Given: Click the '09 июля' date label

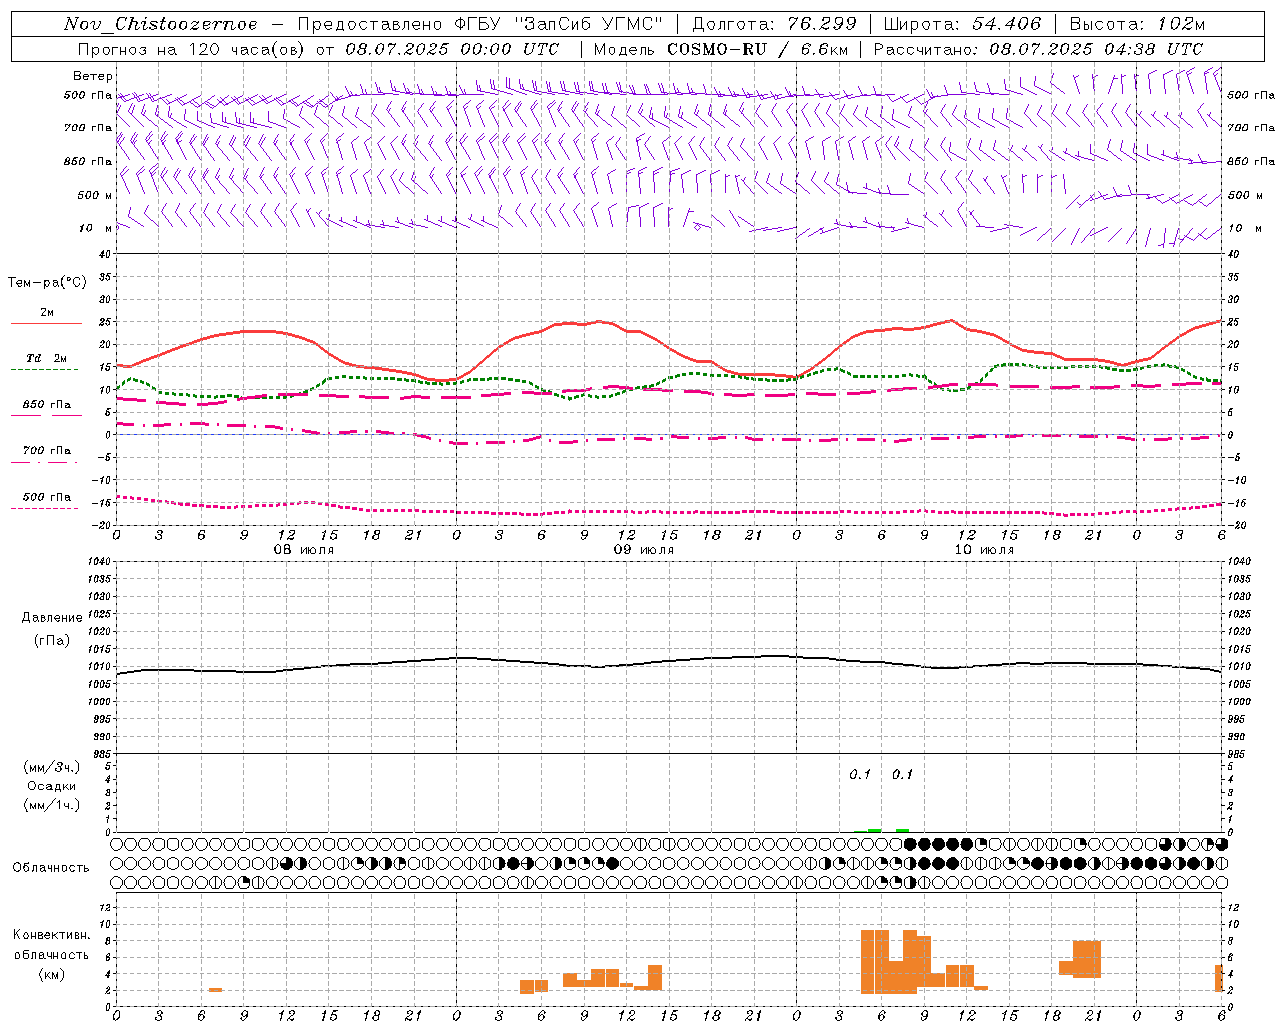Looking at the screenshot, I should [x=644, y=550].
